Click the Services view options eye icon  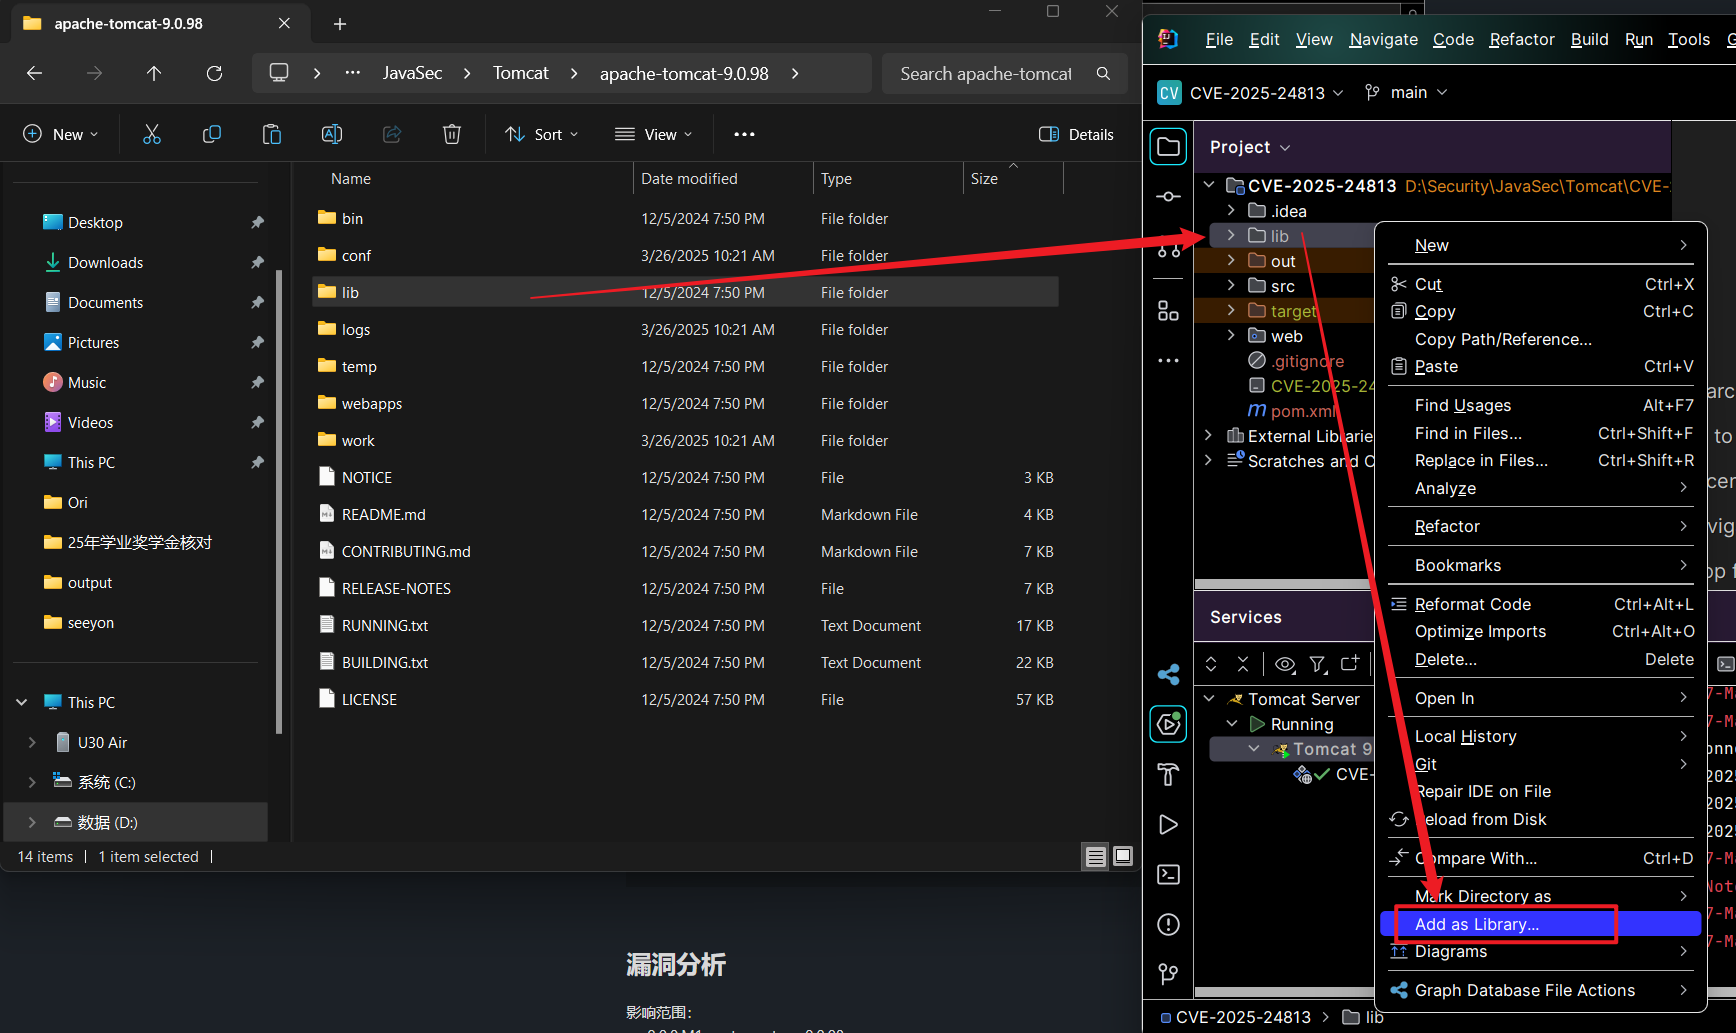click(1285, 664)
